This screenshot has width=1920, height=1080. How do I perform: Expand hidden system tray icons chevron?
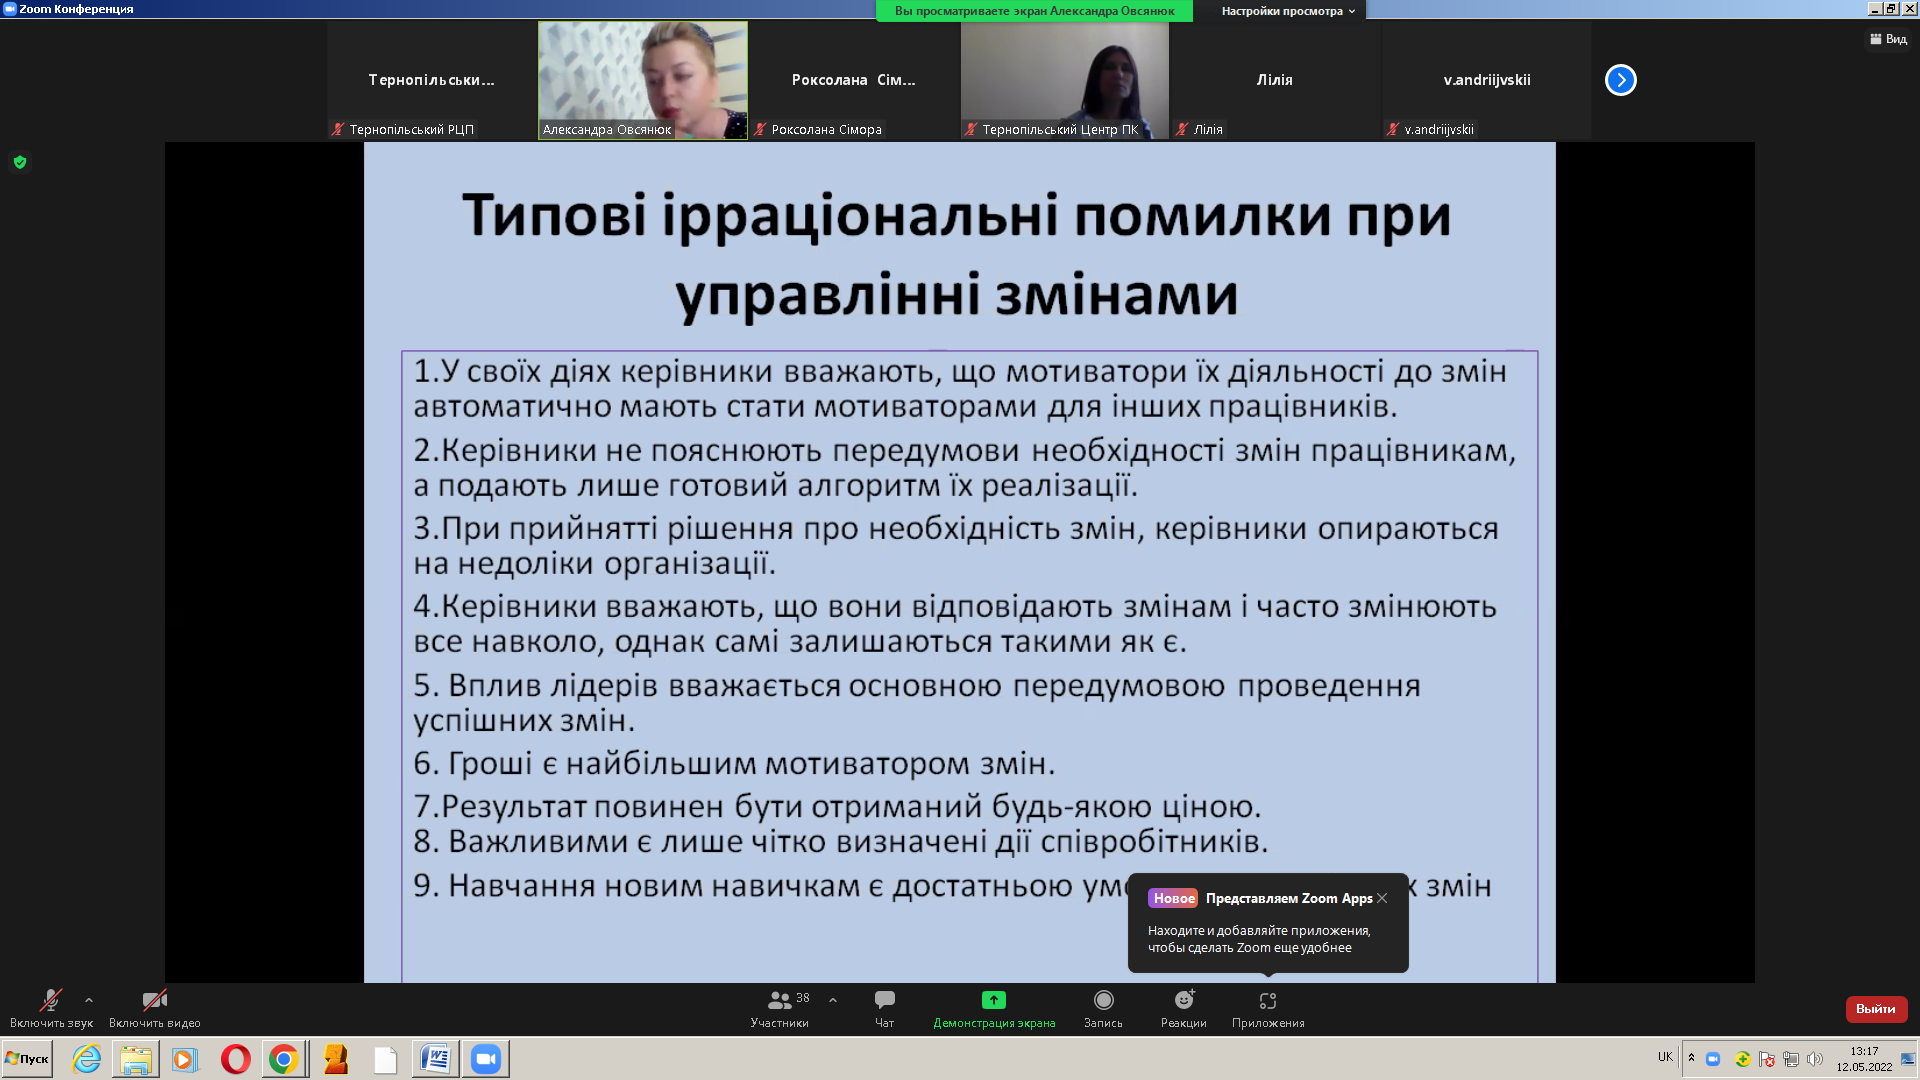point(1691,1058)
